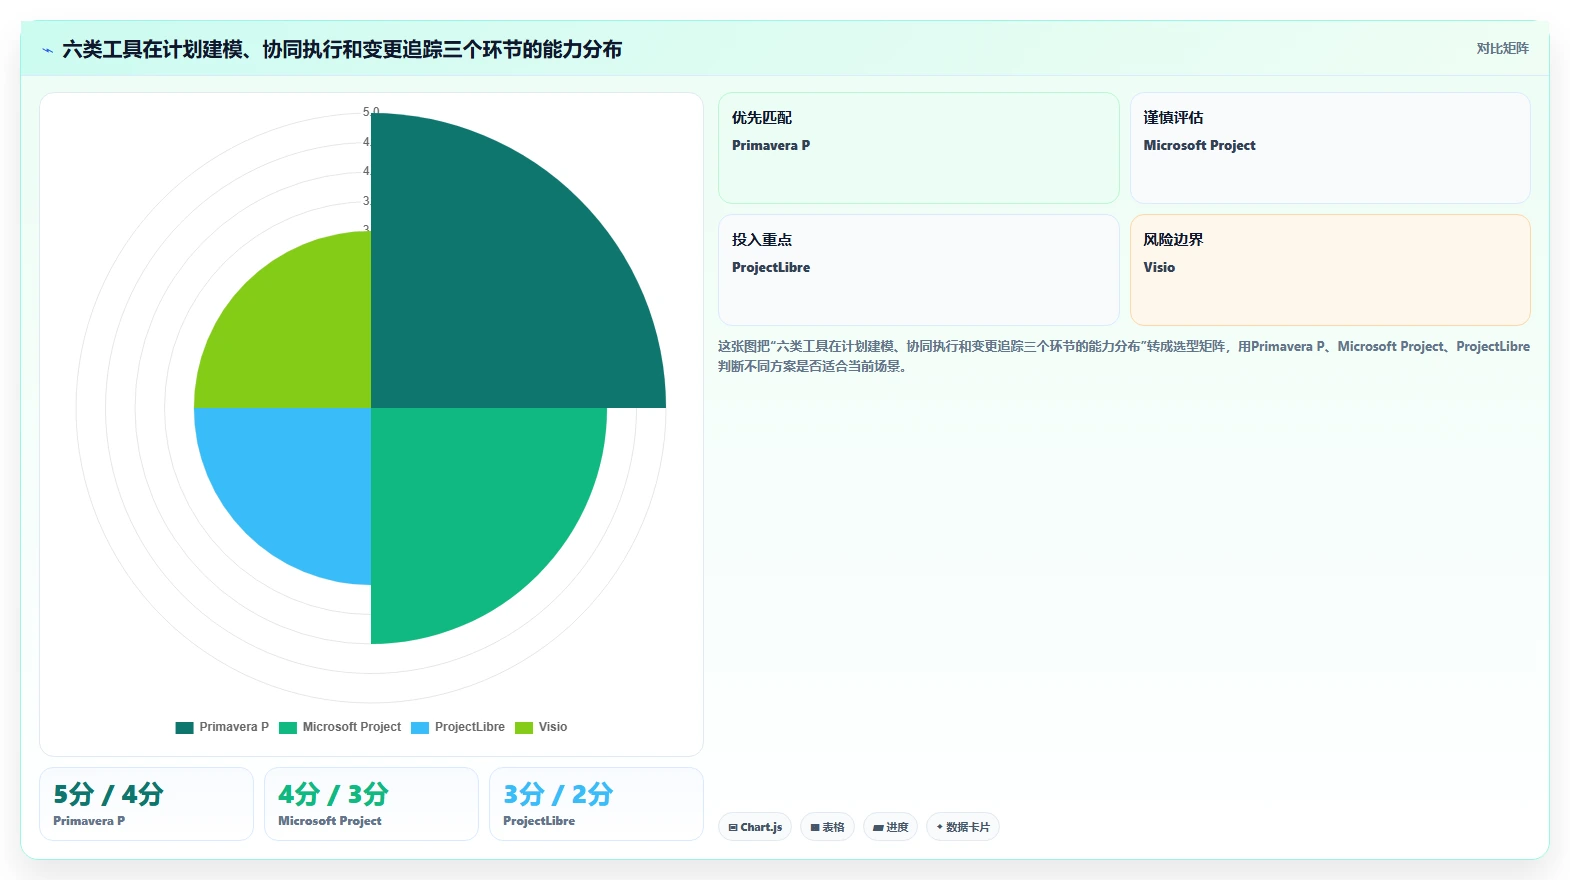Click the 5分 / 4分 Primavera P stat card
Image resolution: width=1570 pixels, height=880 pixels.
146,804
